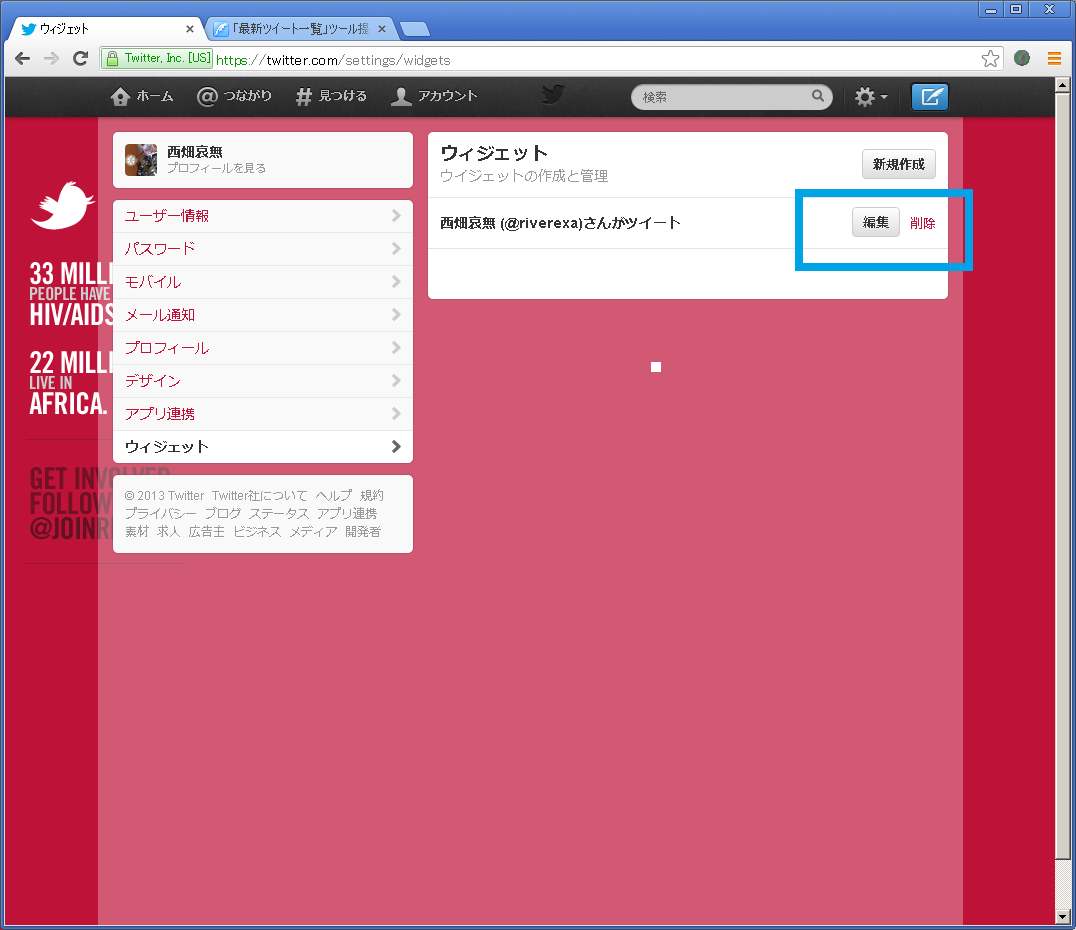Click the 新規作成 button
The image size is (1076, 930).
tap(898, 164)
